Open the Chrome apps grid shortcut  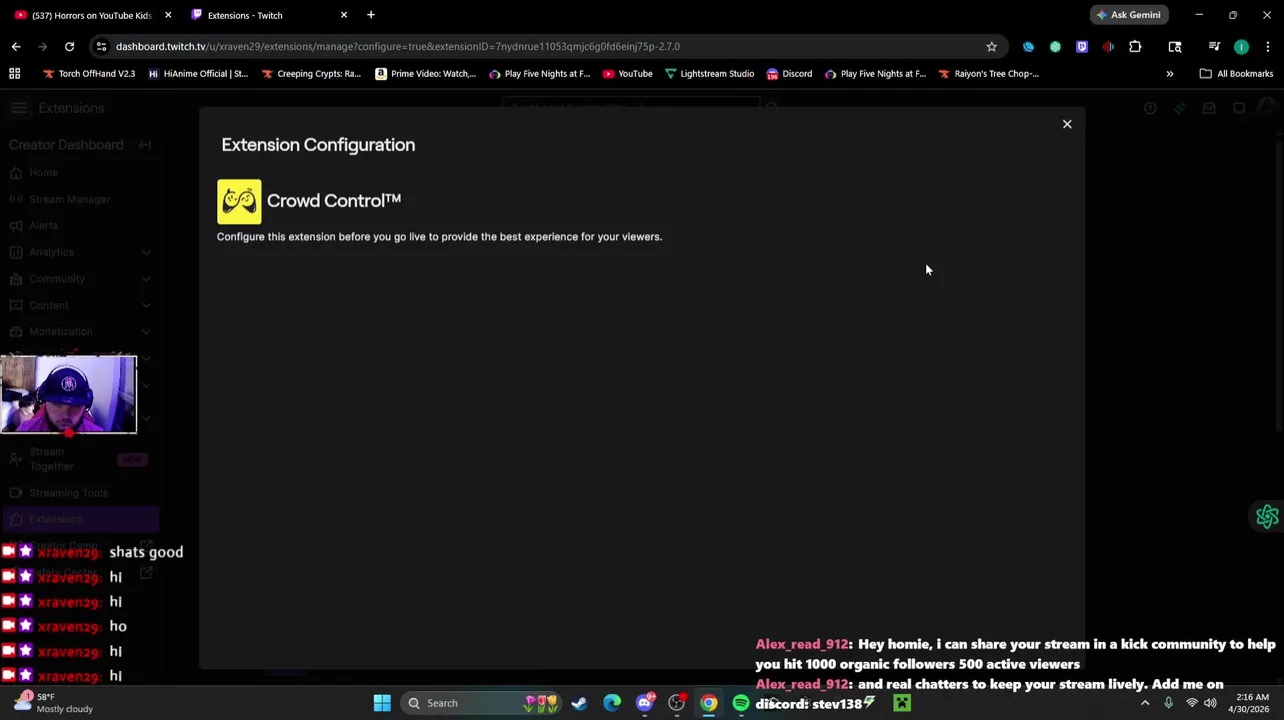pyautogui.click(x=14, y=73)
